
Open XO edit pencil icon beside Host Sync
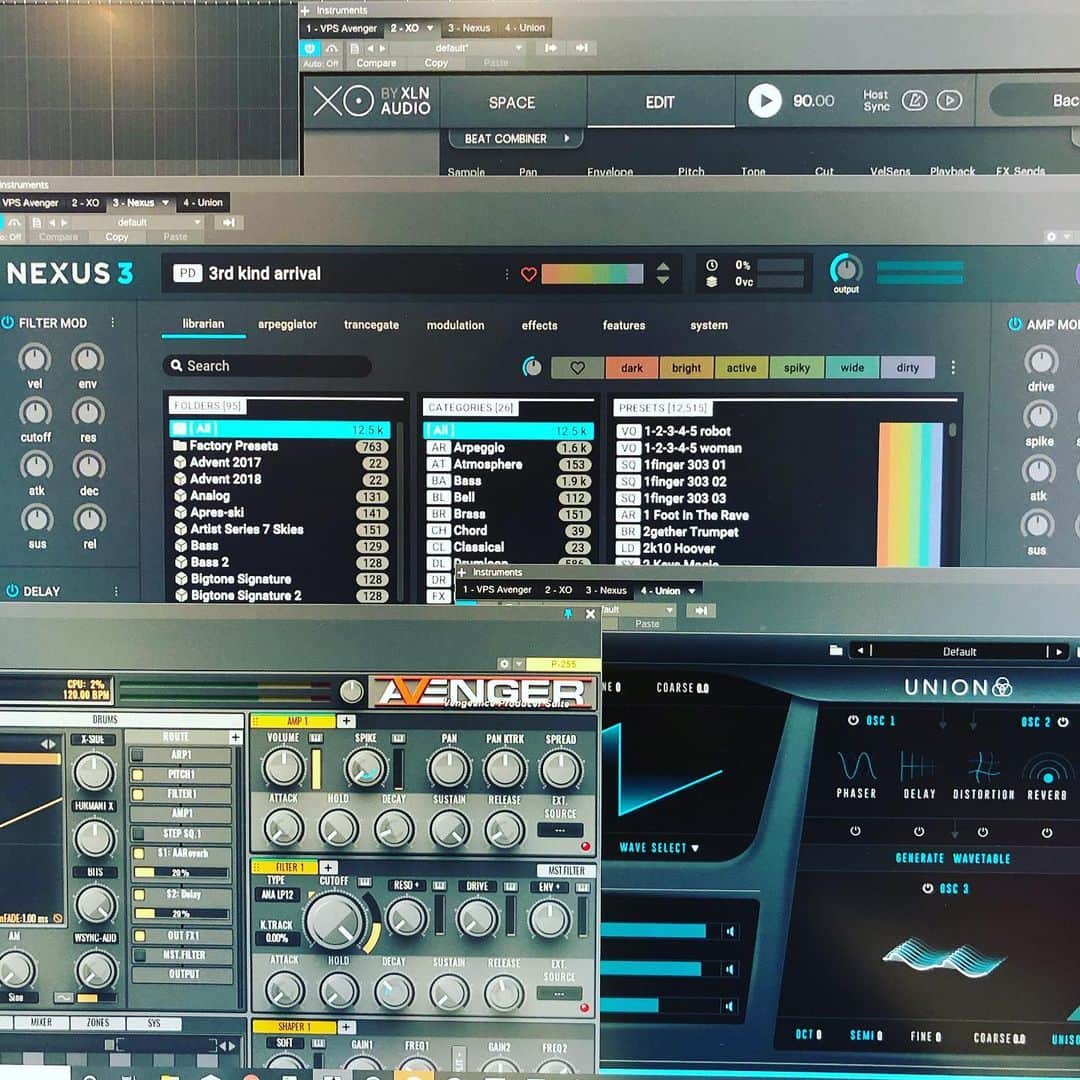coord(915,101)
